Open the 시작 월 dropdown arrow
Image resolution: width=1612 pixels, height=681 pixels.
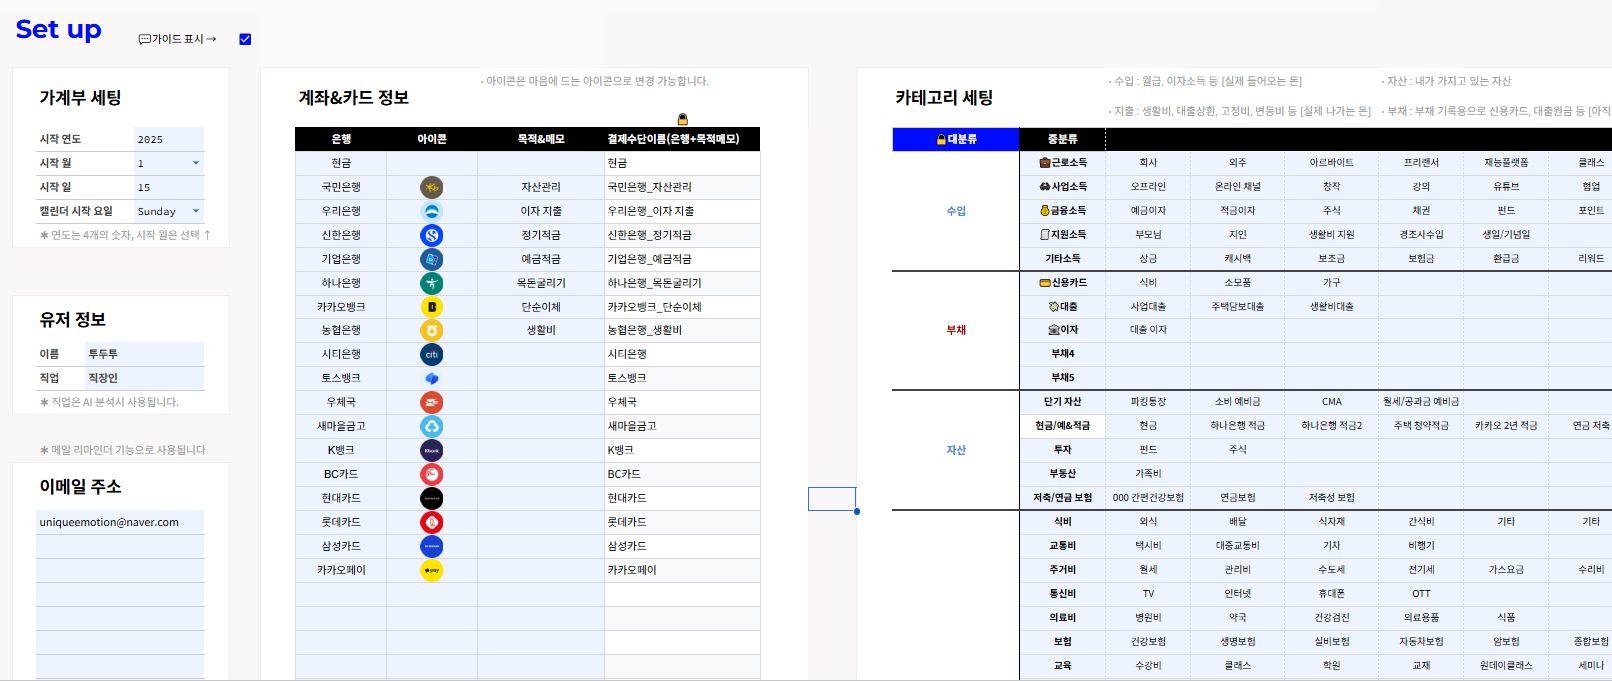coord(196,163)
